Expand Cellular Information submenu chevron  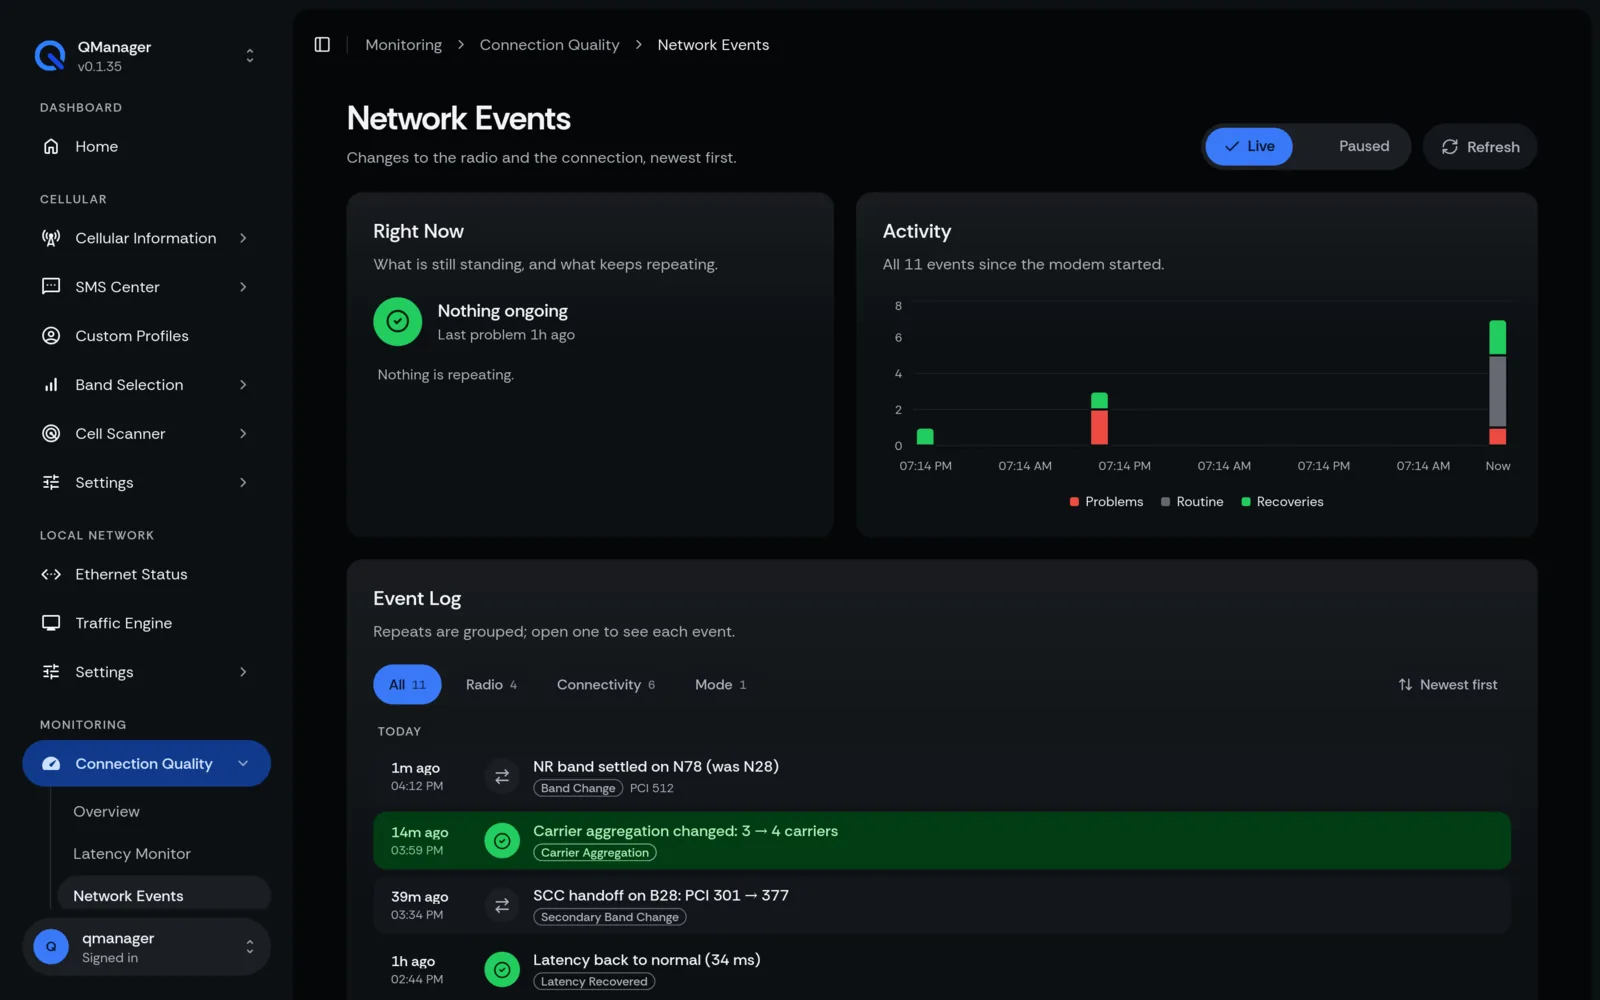pos(243,238)
